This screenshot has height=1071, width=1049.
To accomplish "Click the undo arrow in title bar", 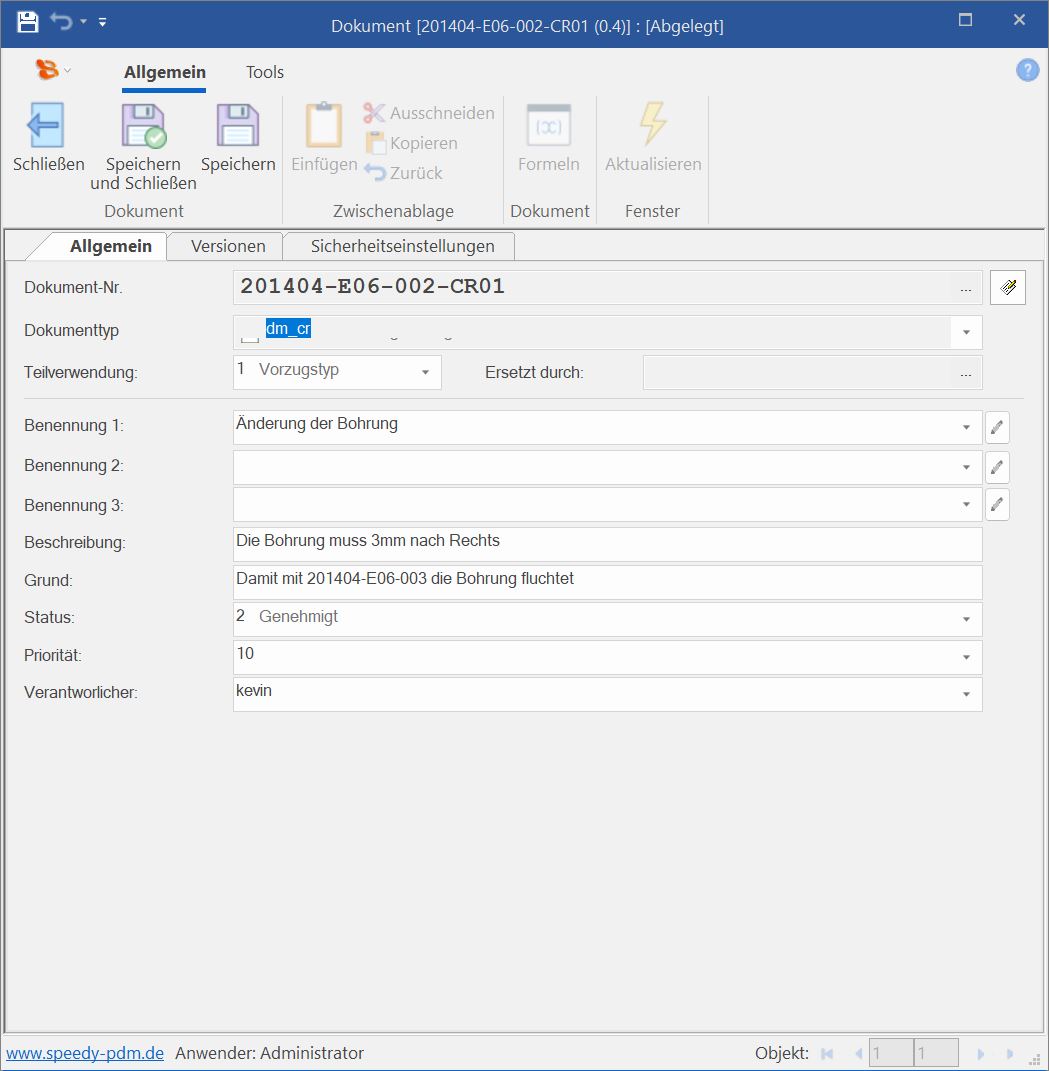I will point(62,22).
